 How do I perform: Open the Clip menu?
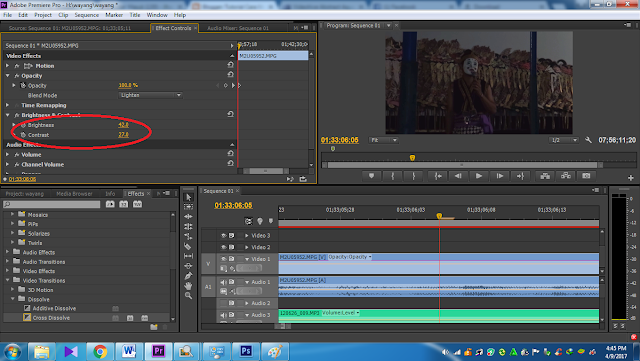[63, 15]
